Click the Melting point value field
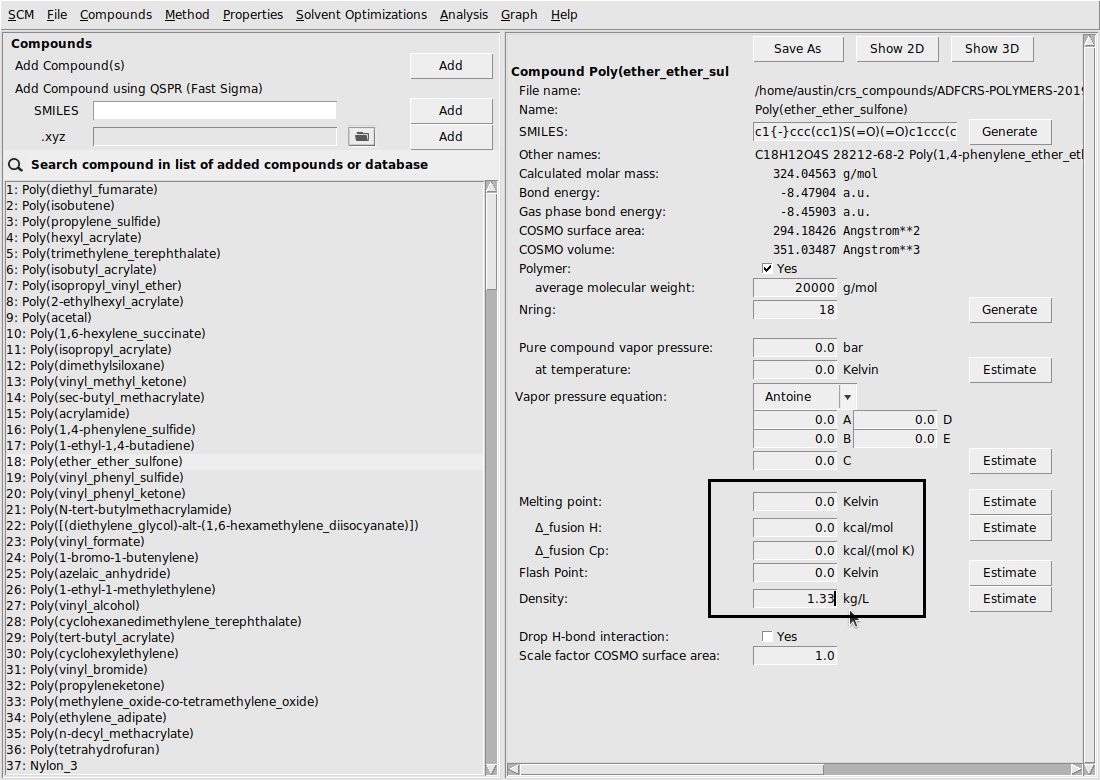 pyautogui.click(x=795, y=502)
